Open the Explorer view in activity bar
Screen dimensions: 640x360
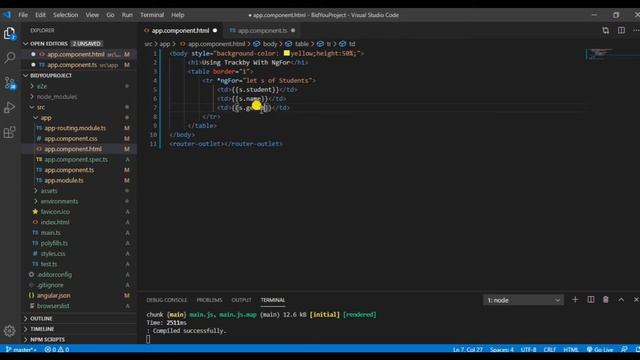pyautogui.click(x=9, y=33)
